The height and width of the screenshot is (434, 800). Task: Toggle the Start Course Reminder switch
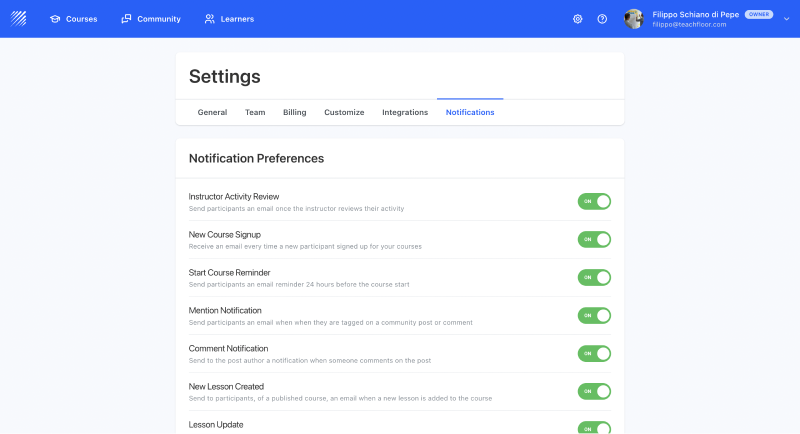594,278
